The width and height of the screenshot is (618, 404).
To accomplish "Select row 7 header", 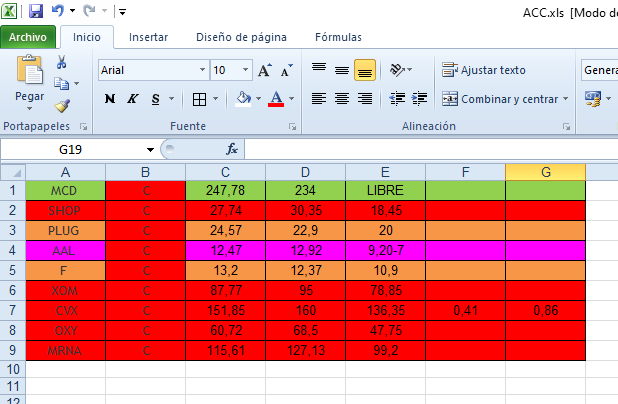I will [x=13, y=311].
